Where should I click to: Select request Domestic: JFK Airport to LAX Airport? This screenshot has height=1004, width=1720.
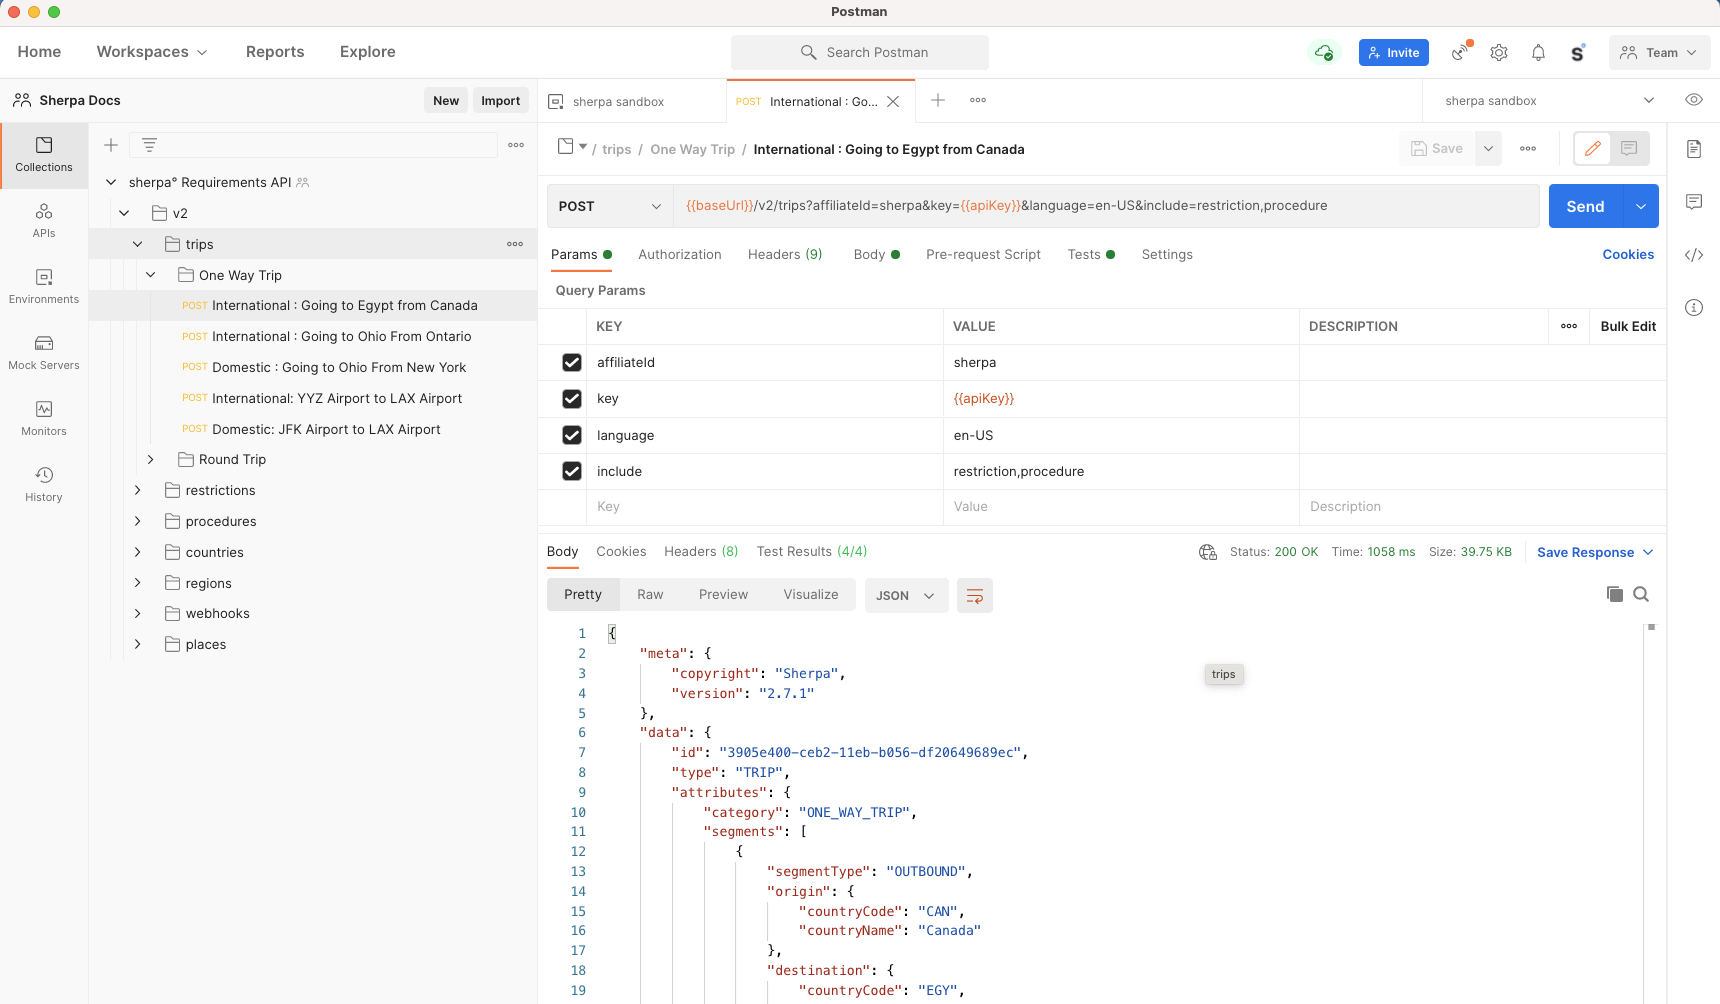pyautogui.click(x=326, y=429)
